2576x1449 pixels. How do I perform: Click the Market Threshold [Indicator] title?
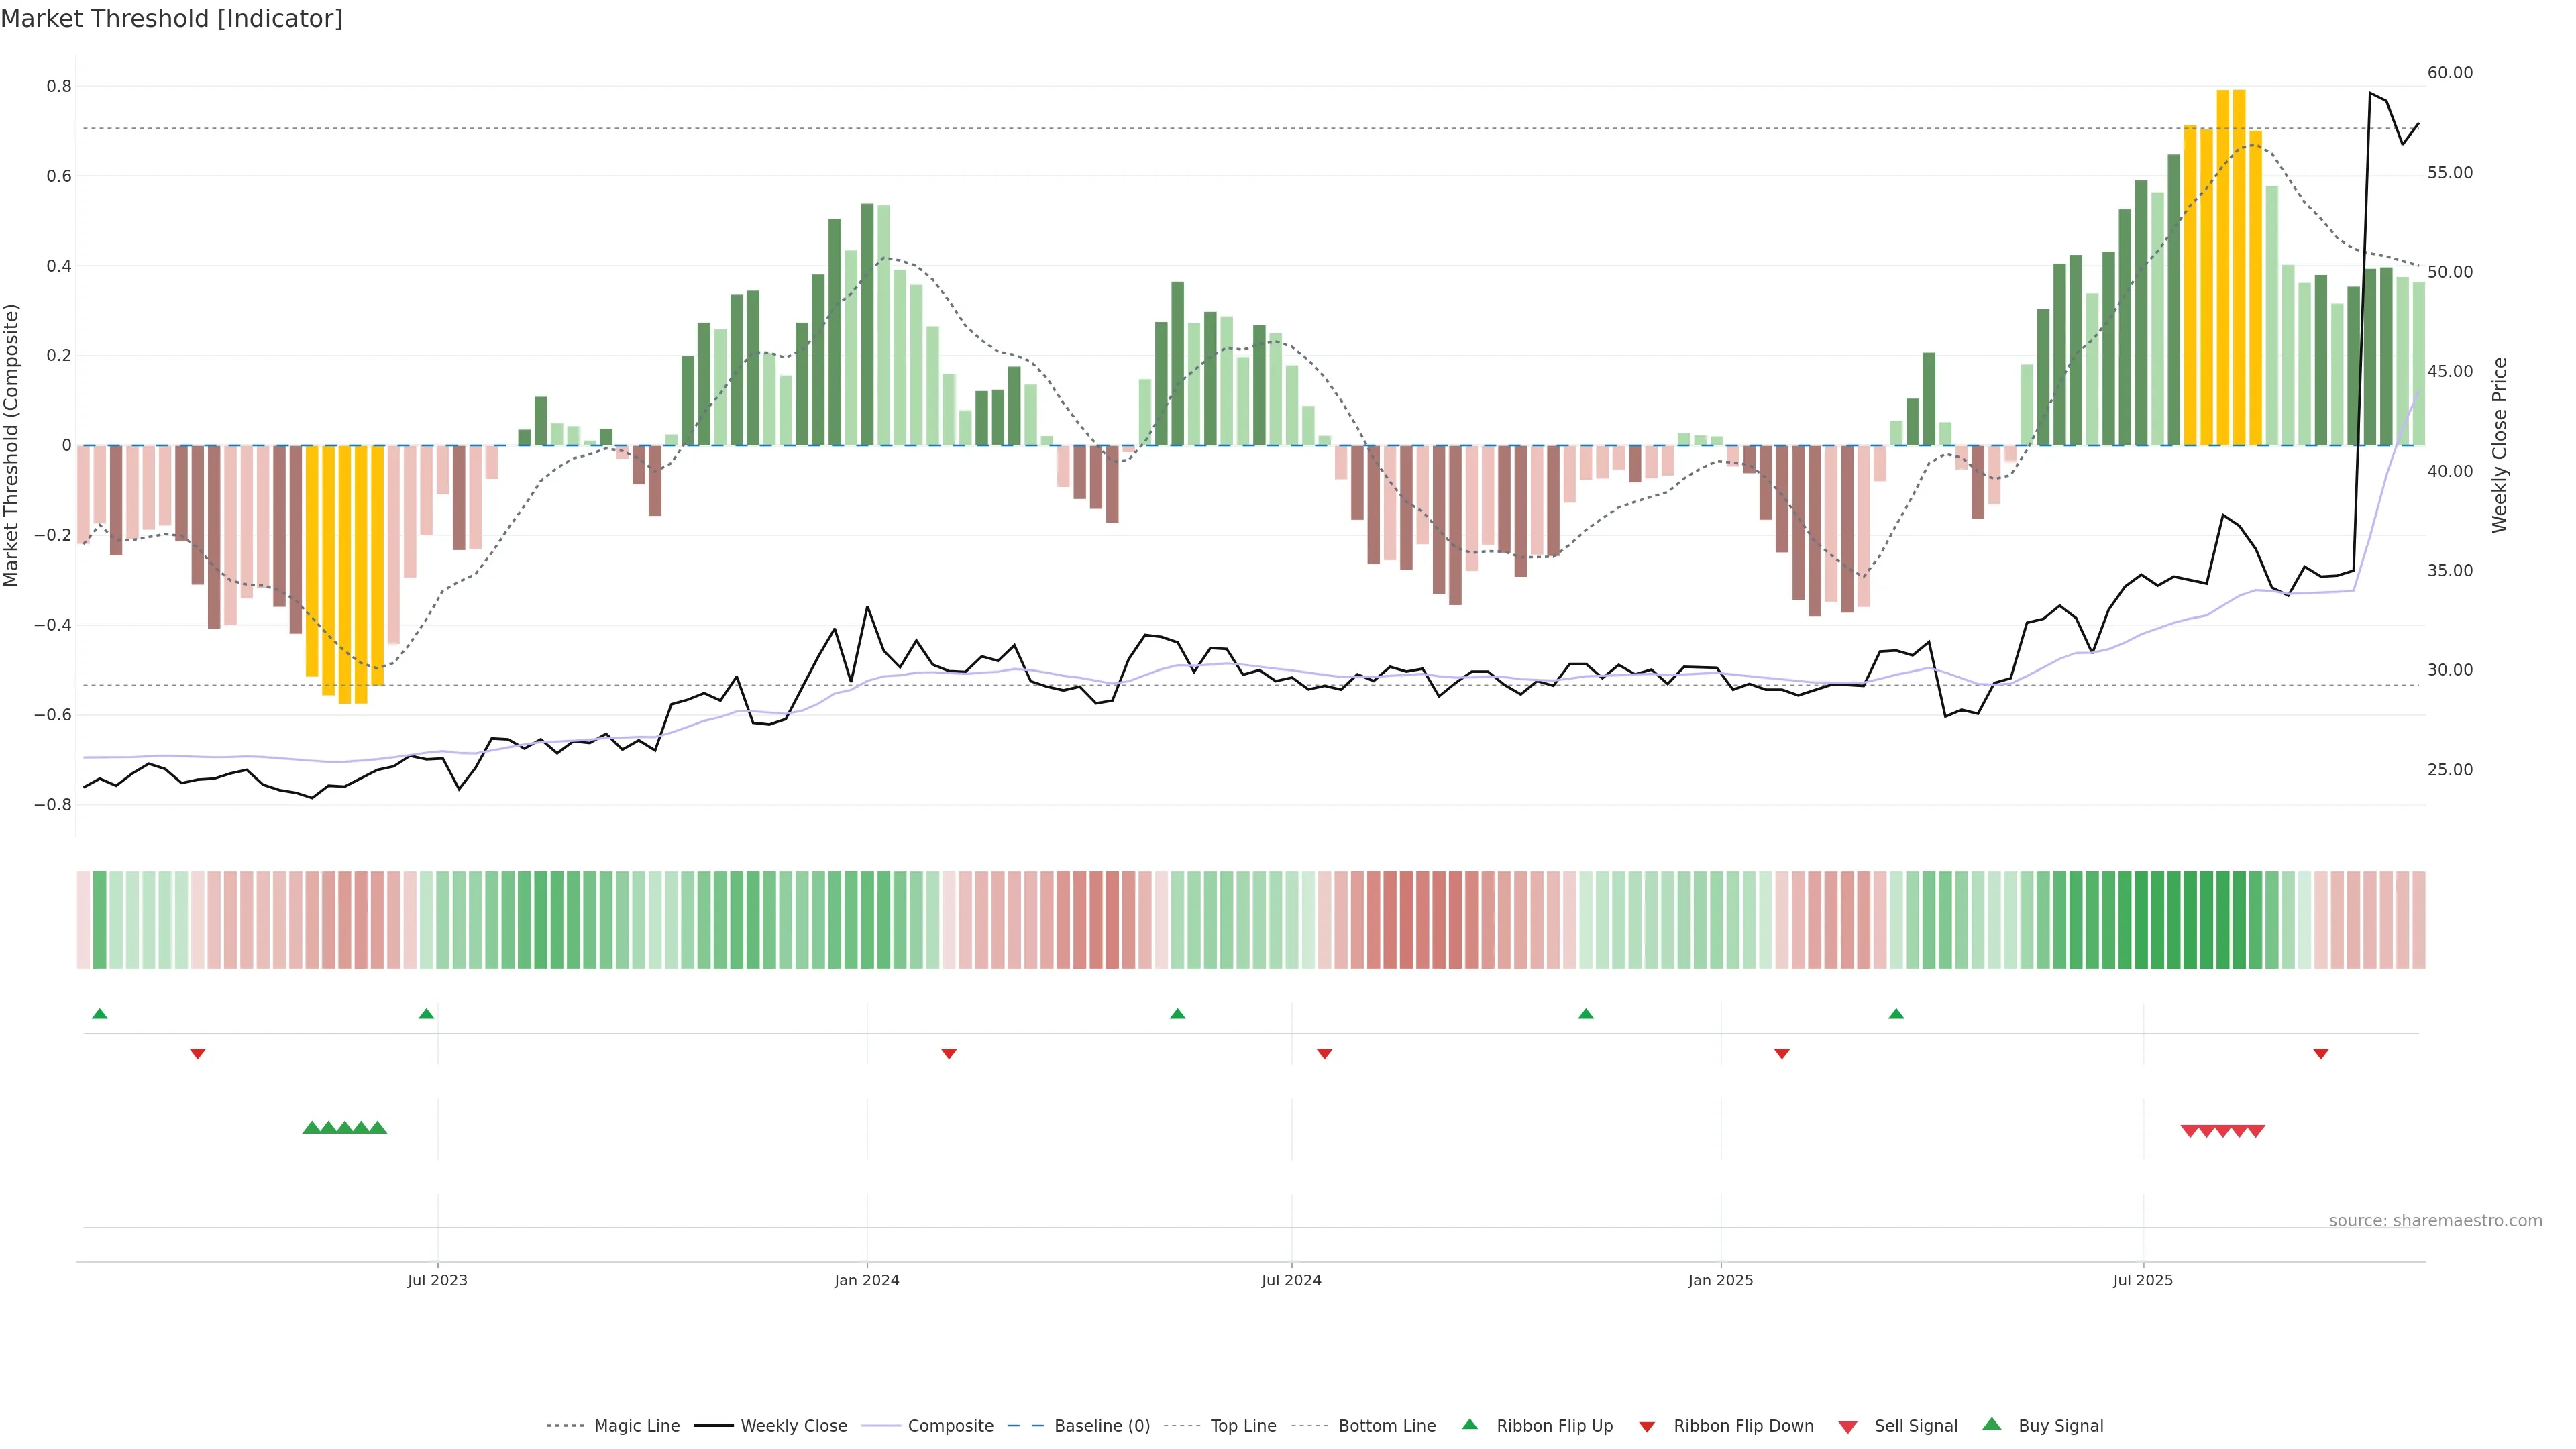click(x=171, y=19)
